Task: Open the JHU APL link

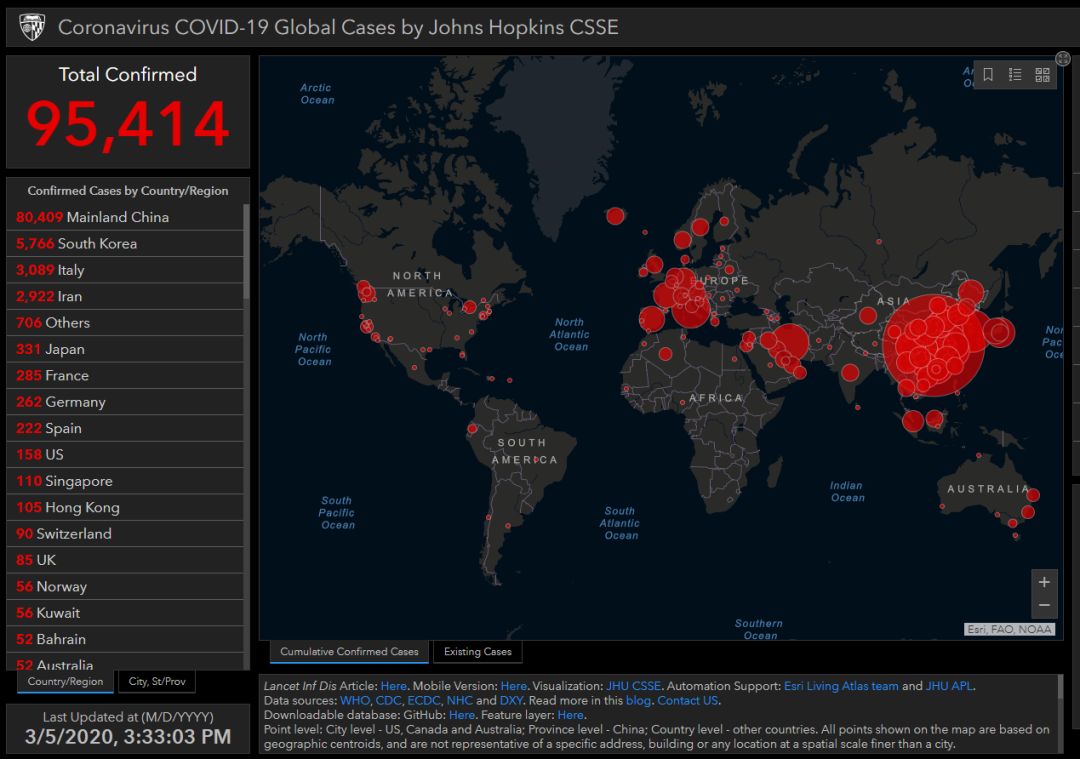Action: point(949,686)
